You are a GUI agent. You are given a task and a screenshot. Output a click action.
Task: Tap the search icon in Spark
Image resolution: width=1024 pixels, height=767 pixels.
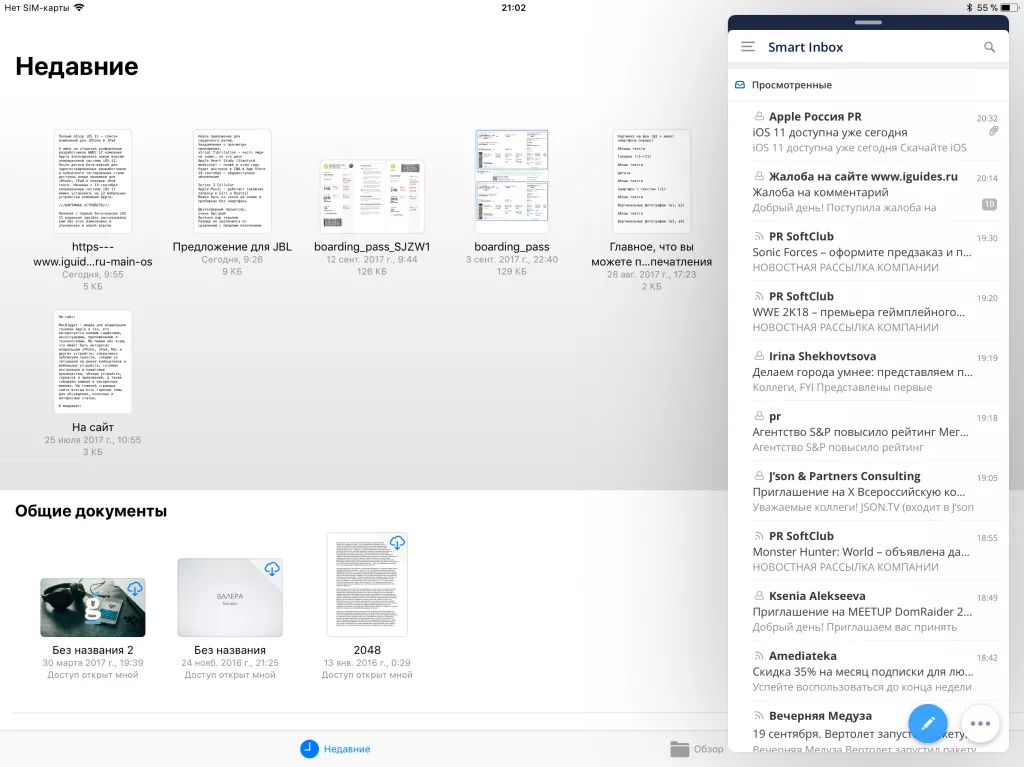(x=990, y=46)
